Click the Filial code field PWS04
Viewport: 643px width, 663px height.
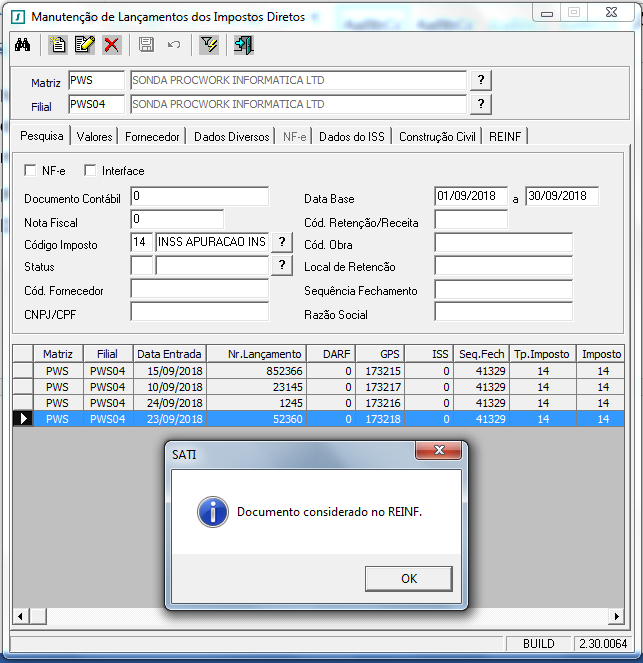coord(96,104)
